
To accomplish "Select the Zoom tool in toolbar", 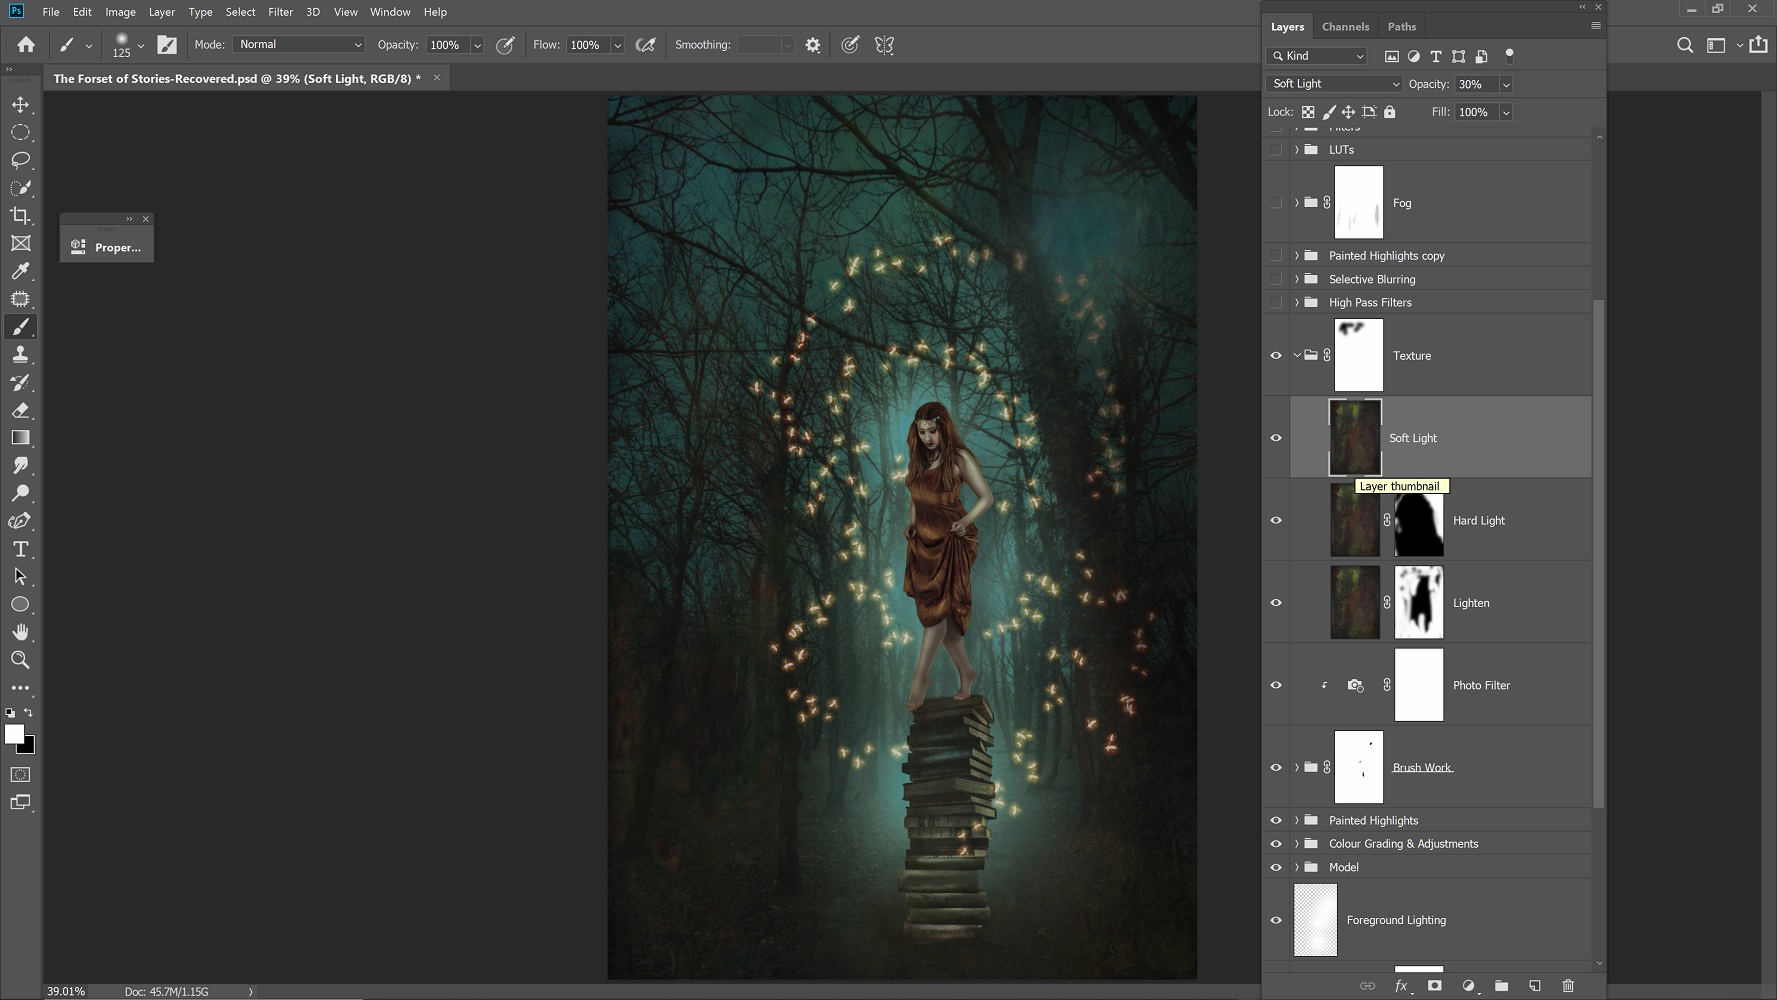I will 20,660.
